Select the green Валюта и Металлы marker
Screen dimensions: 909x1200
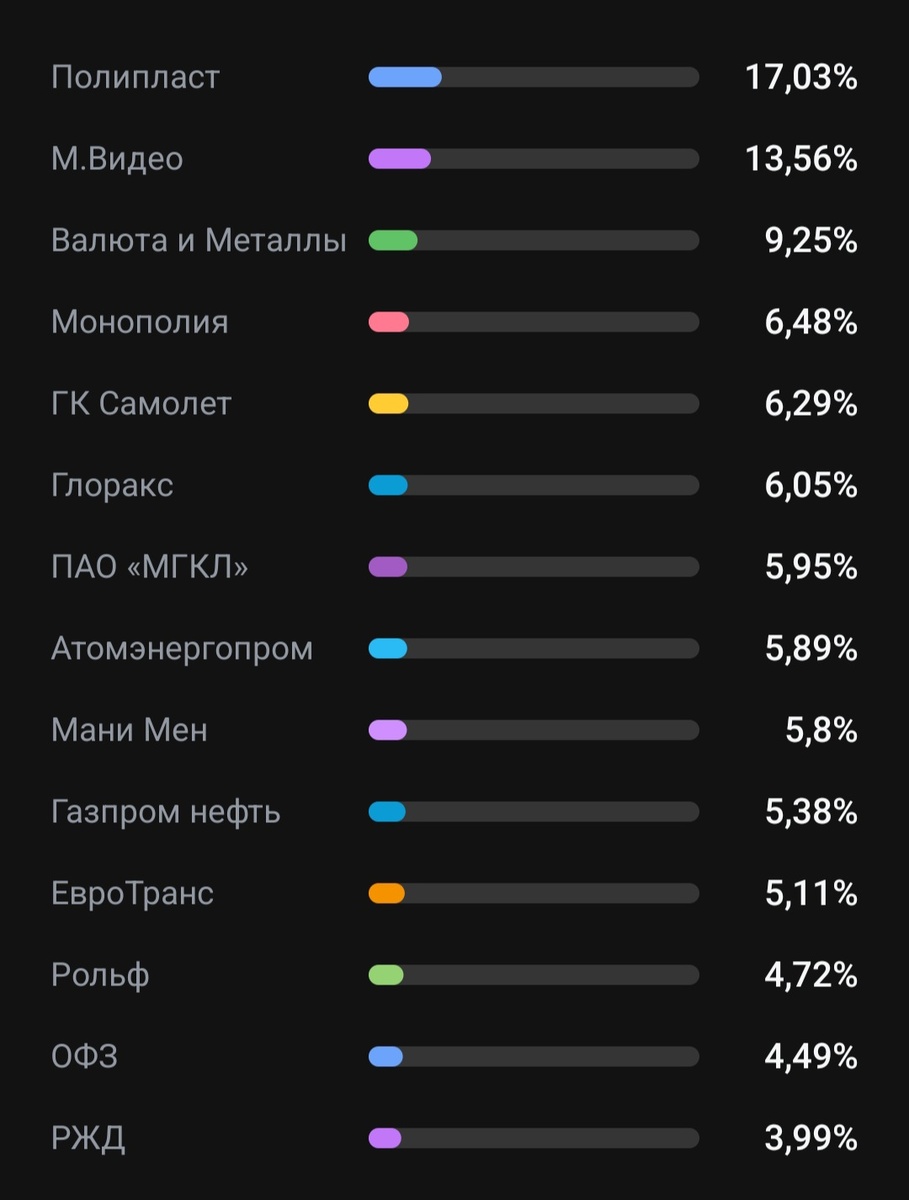tap(394, 240)
